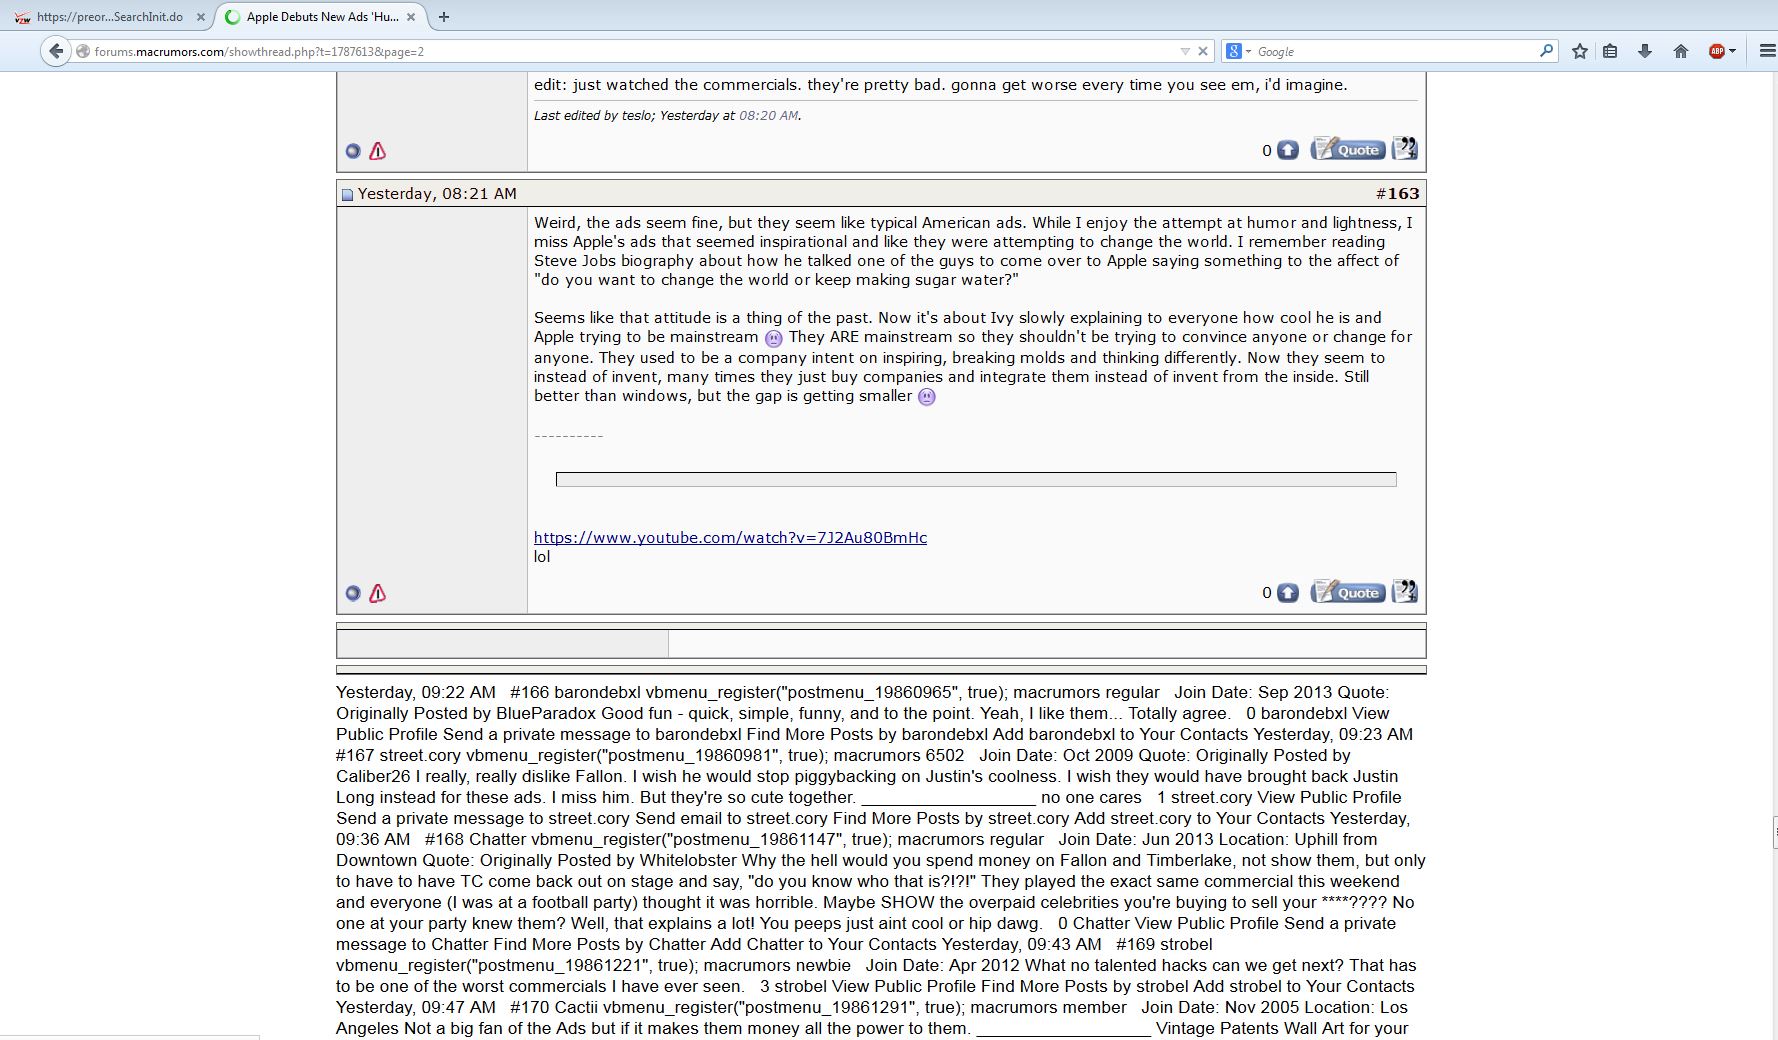The height and width of the screenshot is (1040, 1778).
Task: Click Quote button on teslo's post
Action: [1348, 149]
